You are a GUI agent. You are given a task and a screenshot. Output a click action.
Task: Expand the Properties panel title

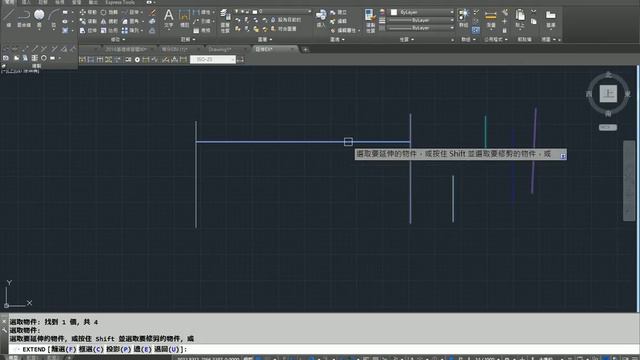[x=407, y=40]
